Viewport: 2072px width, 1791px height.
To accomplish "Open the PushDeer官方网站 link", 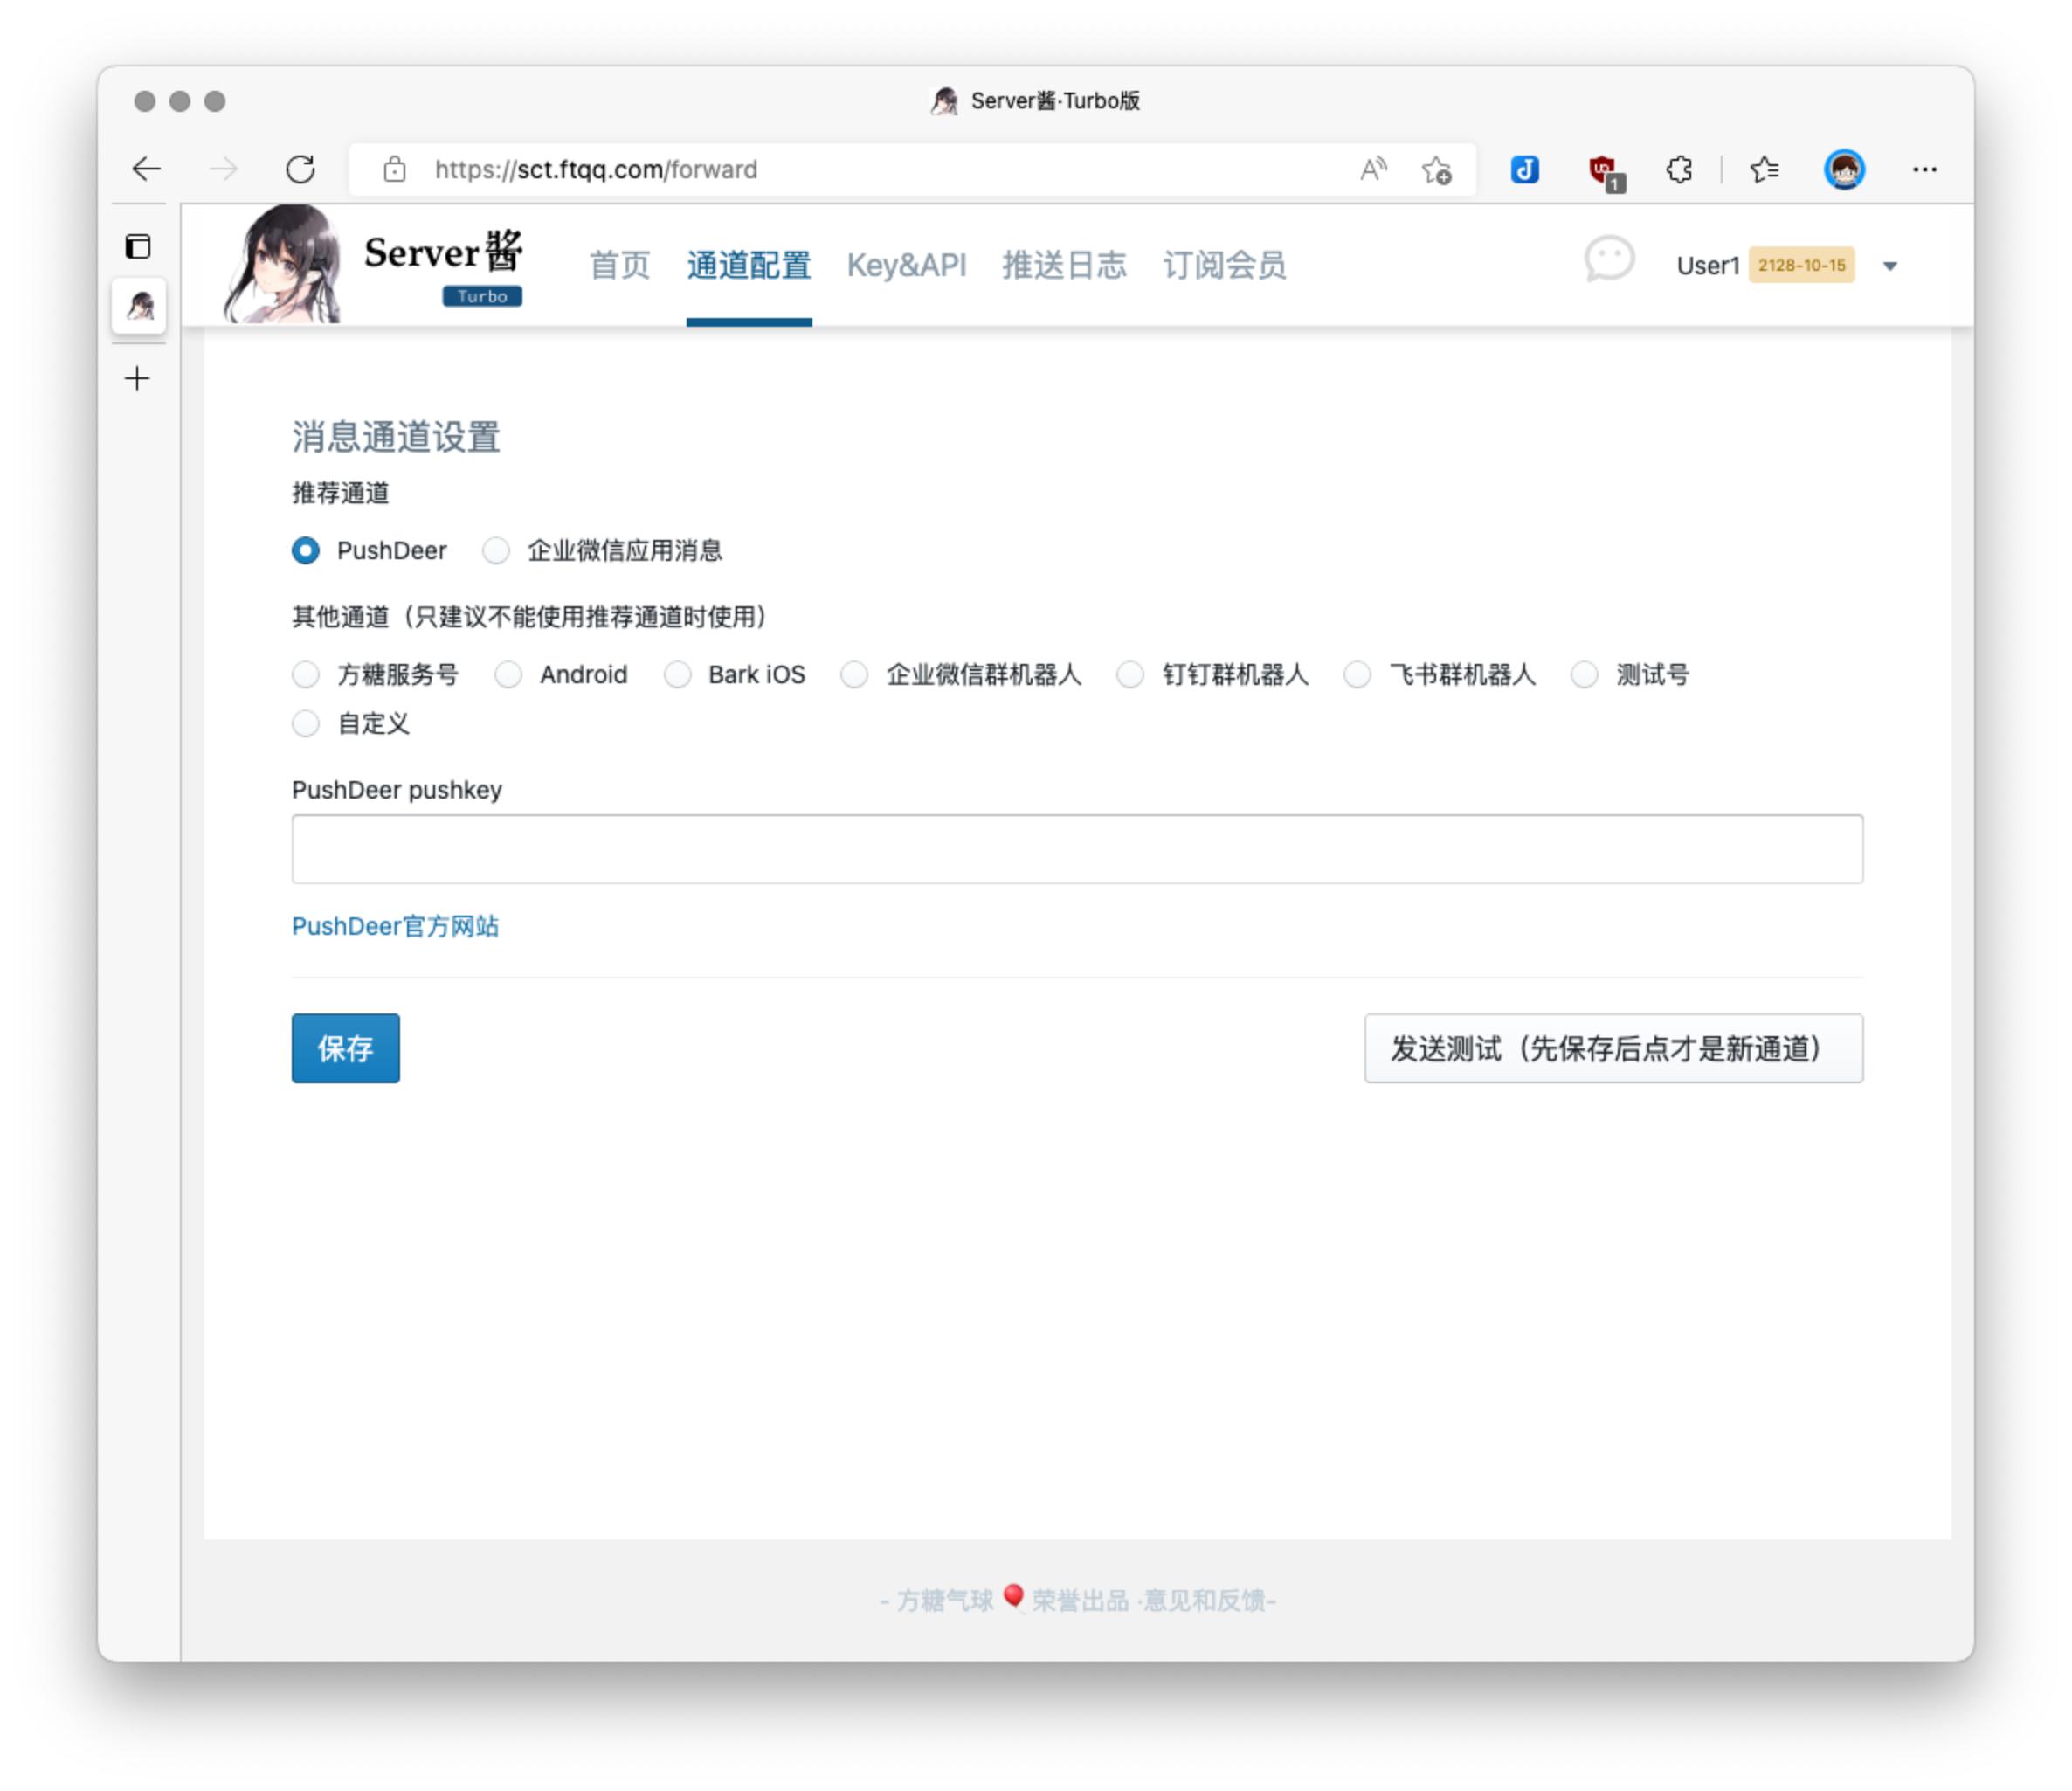I will [396, 926].
